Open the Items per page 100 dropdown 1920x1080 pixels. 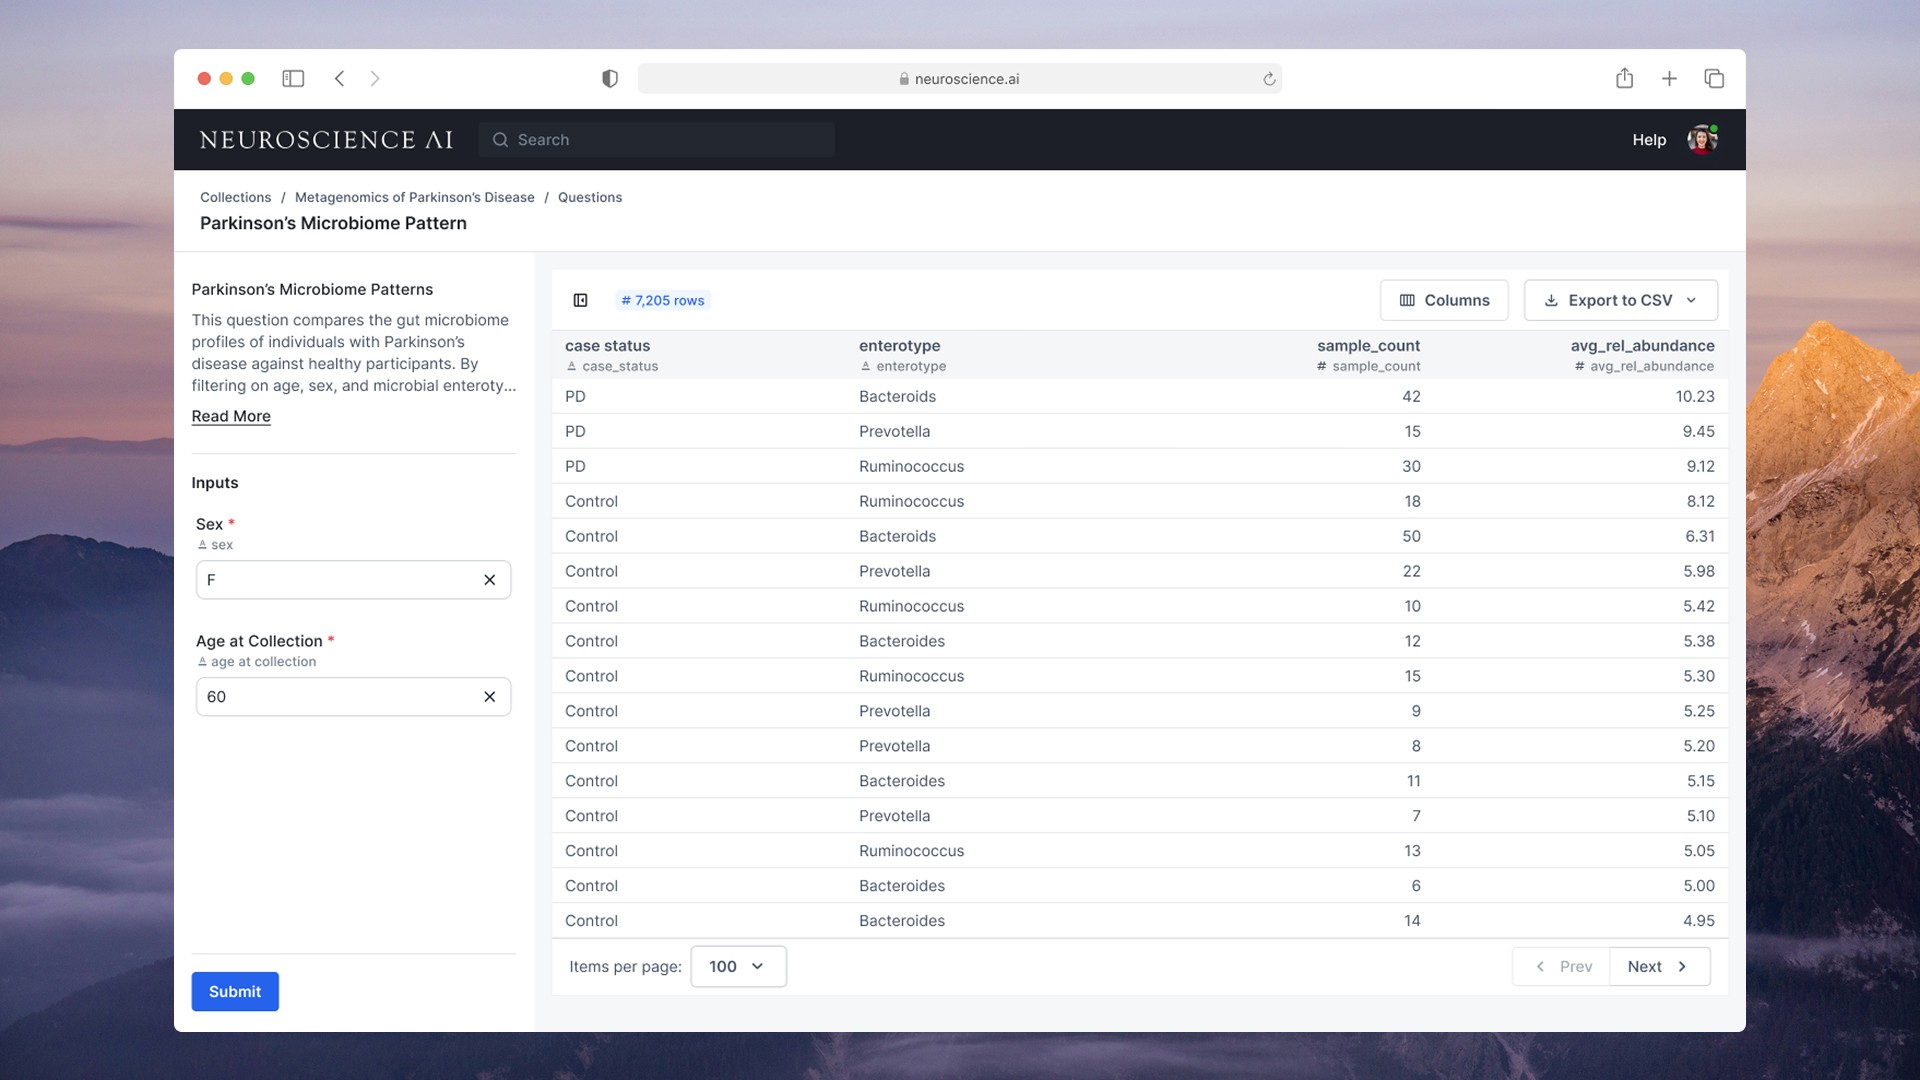pyautogui.click(x=738, y=966)
